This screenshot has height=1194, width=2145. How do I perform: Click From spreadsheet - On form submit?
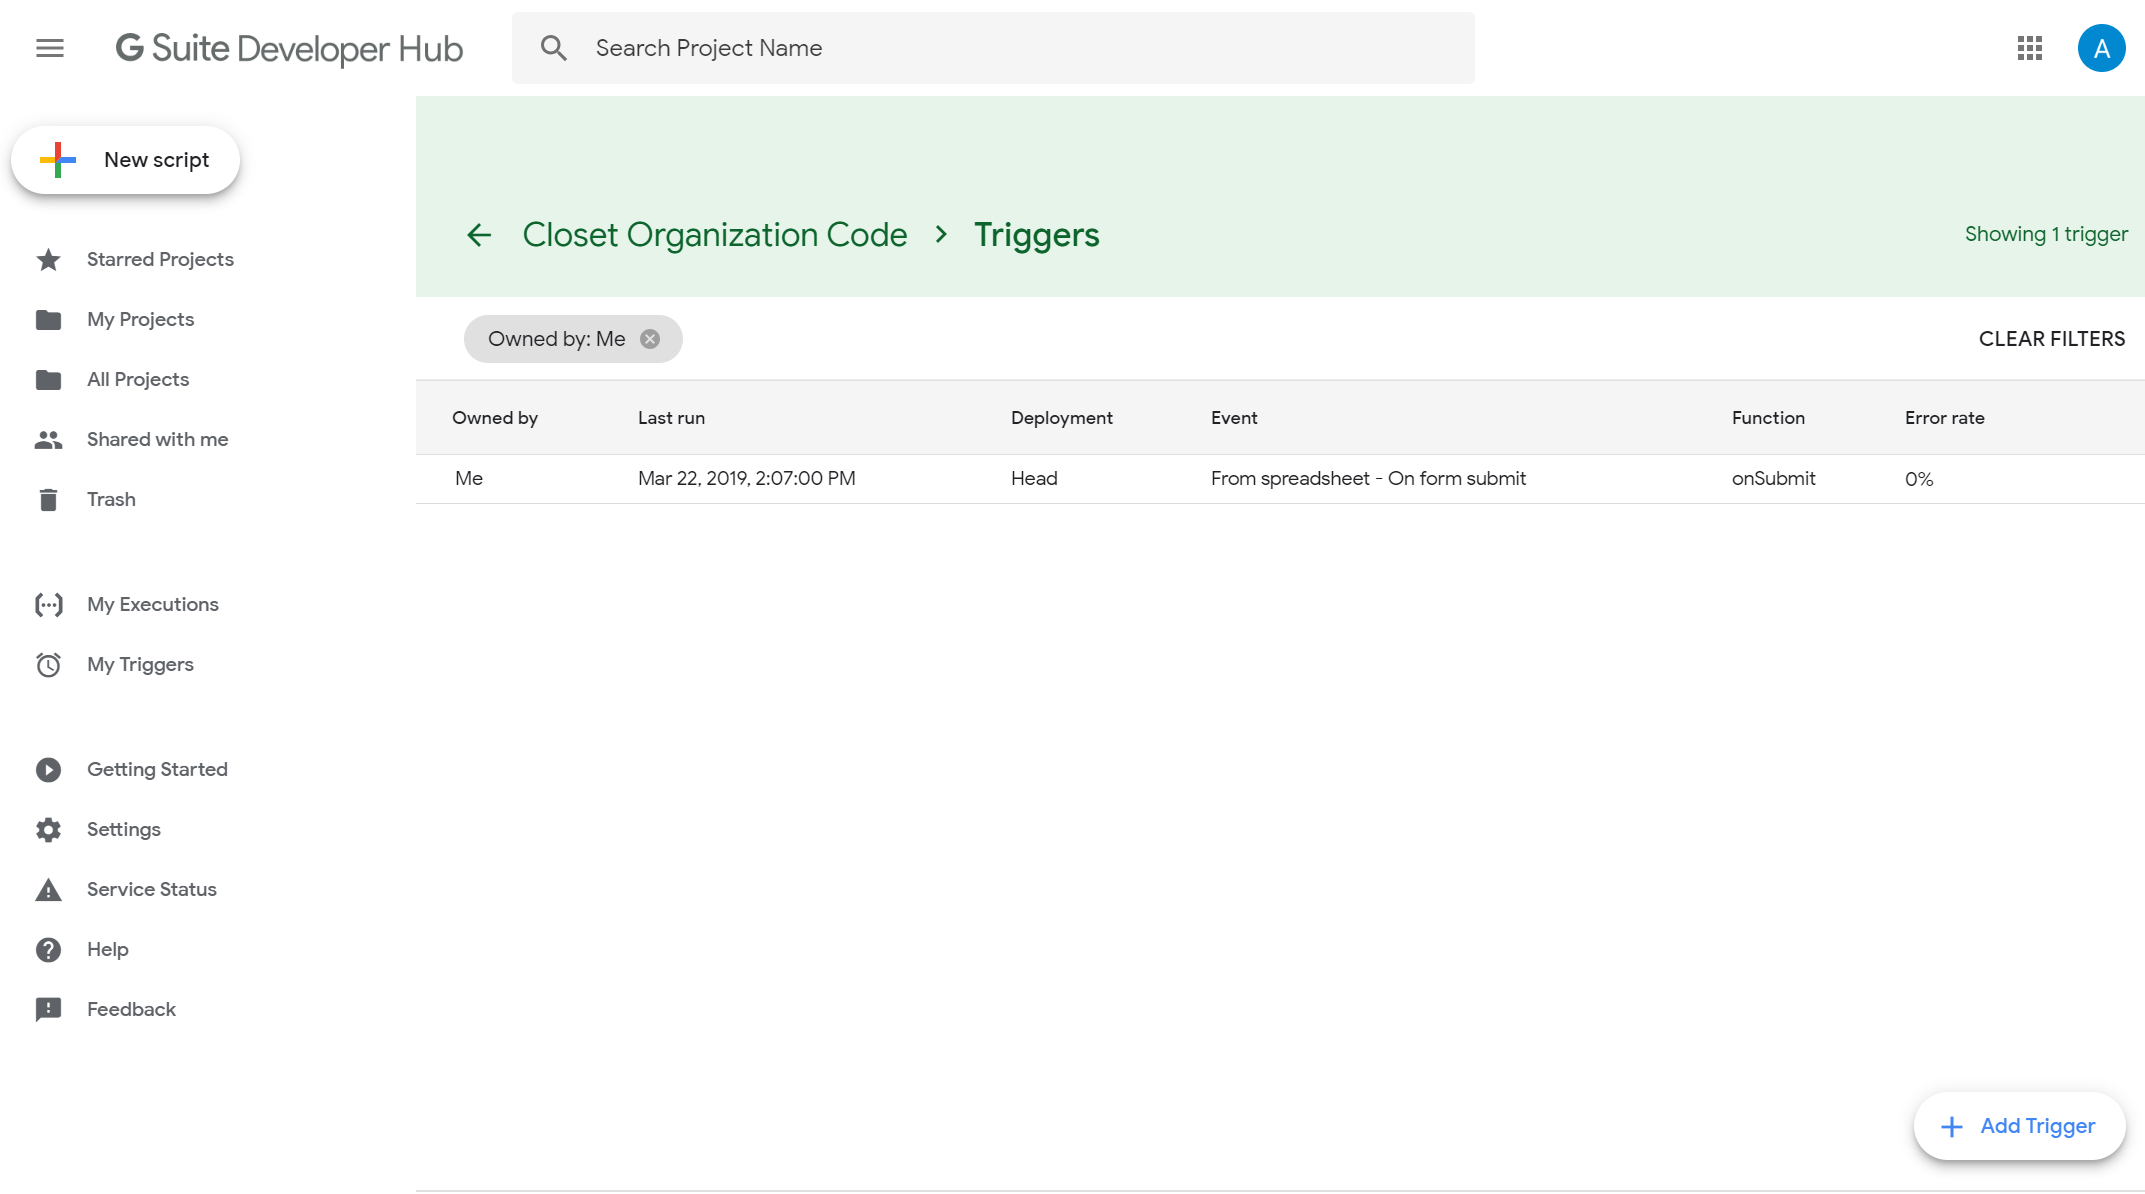[x=1368, y=478]
